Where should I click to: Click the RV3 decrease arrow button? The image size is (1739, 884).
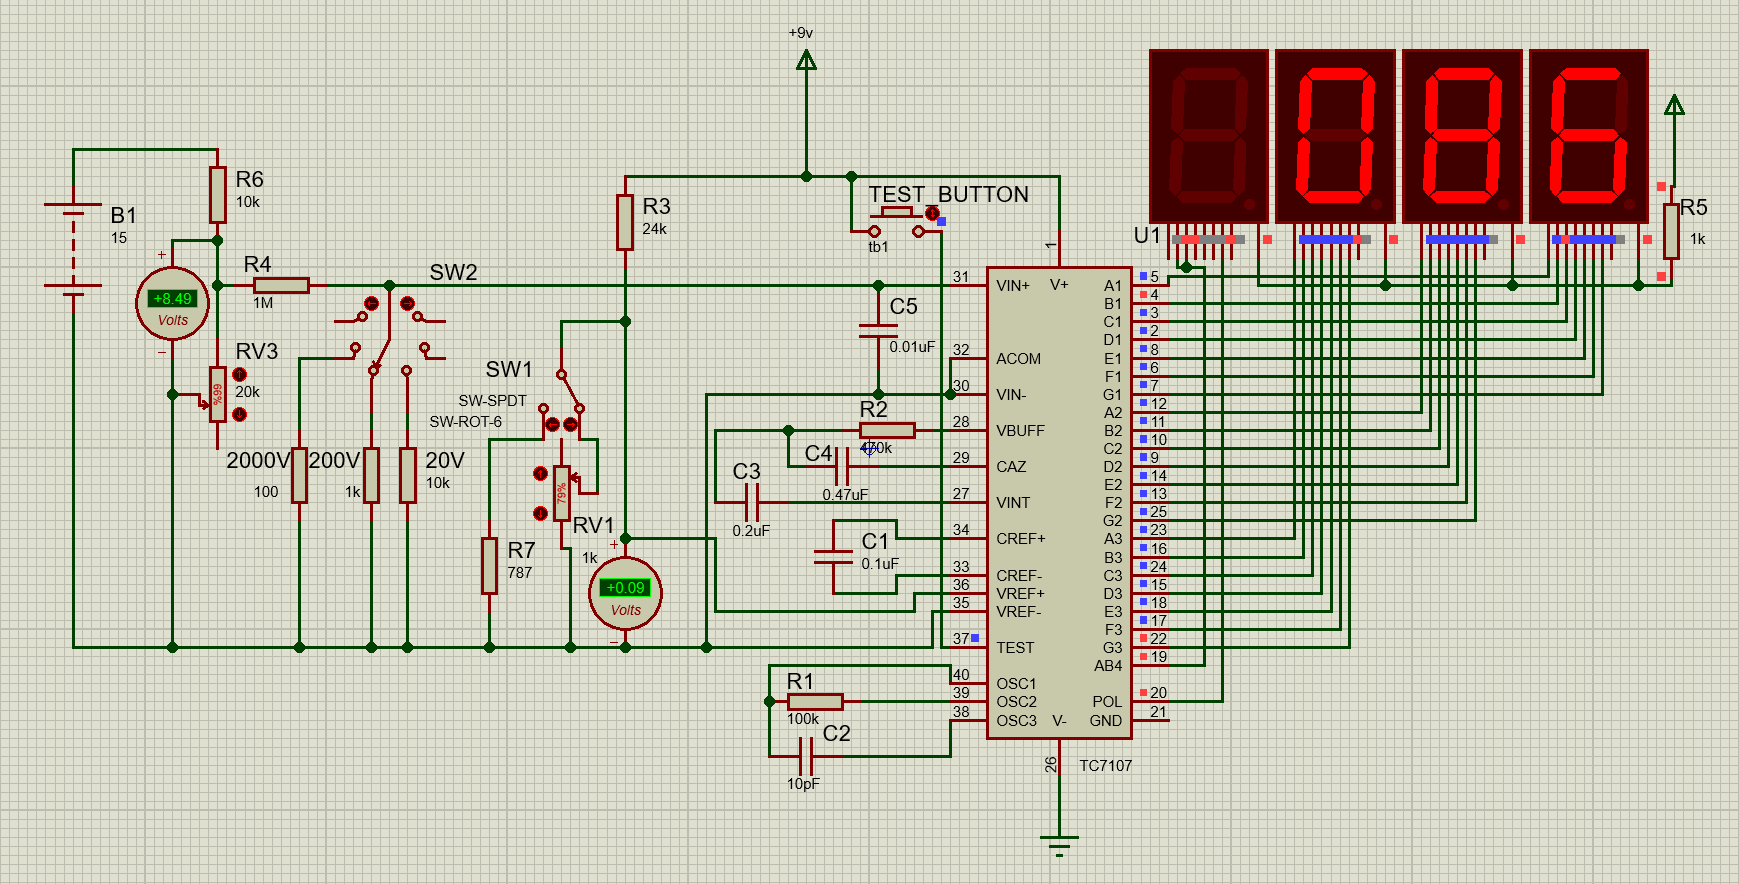[x=239, y=414]
